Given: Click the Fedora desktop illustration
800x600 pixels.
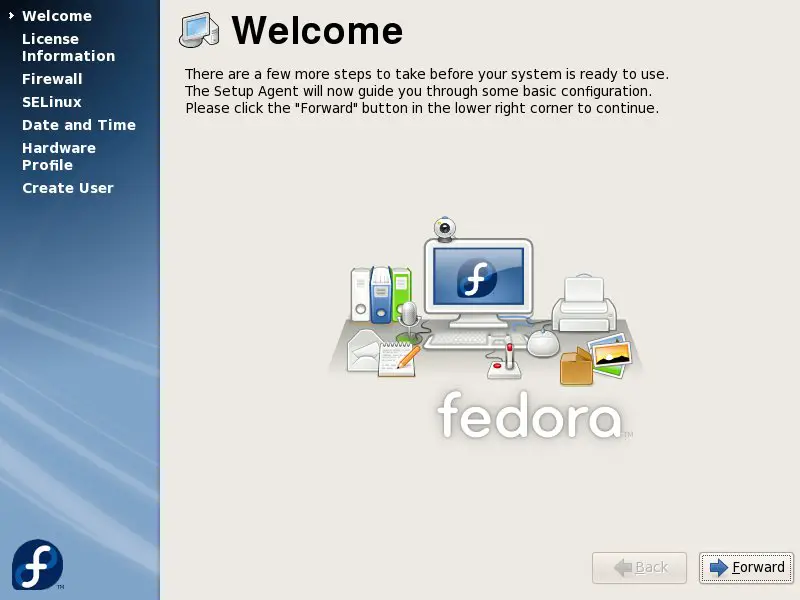Looking at the screenshot, I should 485,329.
